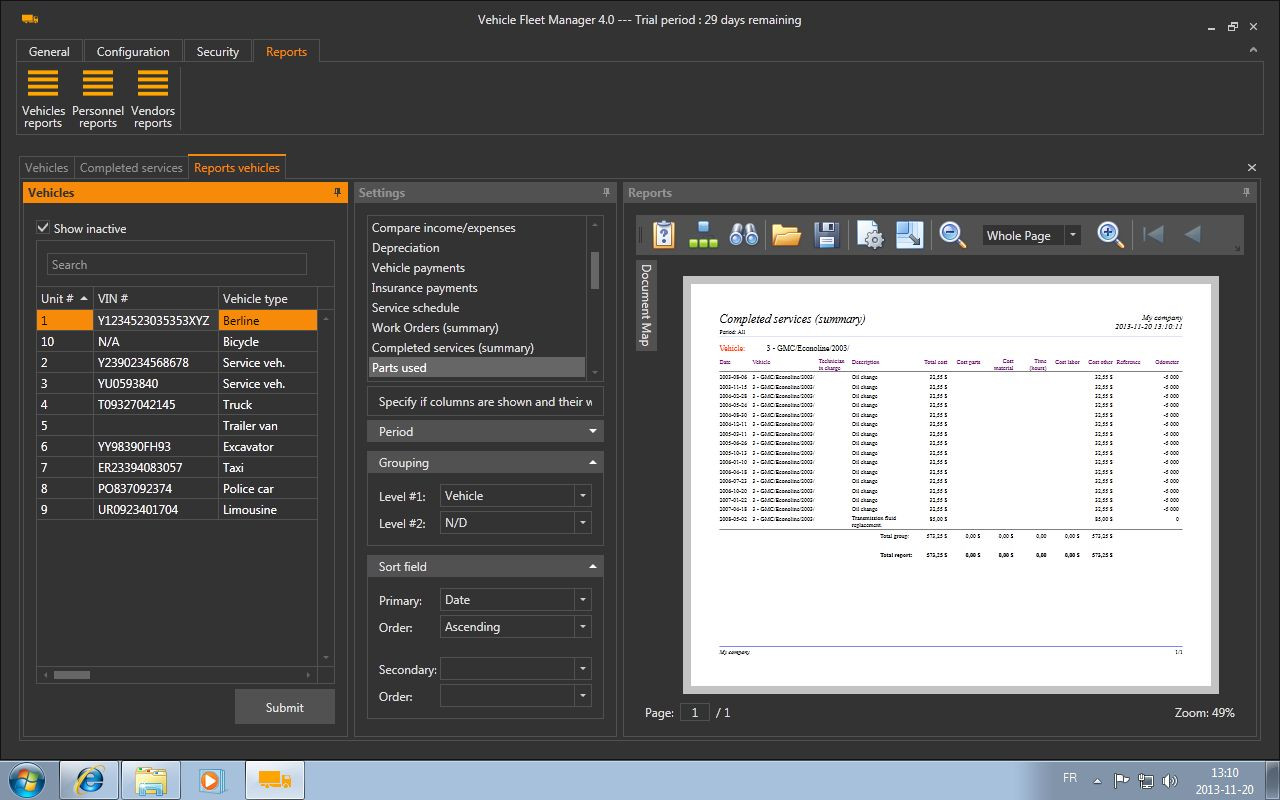Pin the Reports panel
Image resolution: width=1280 pixels, height=800 pixels.
coord(1246,192)
